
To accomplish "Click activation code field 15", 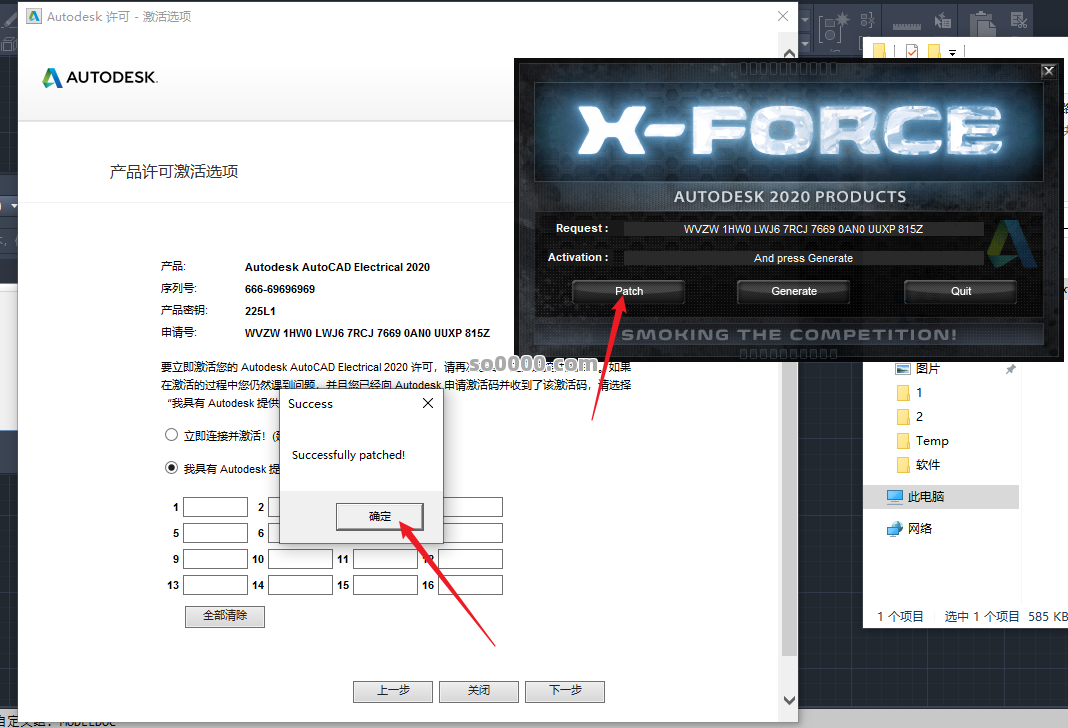I will 386,585.
